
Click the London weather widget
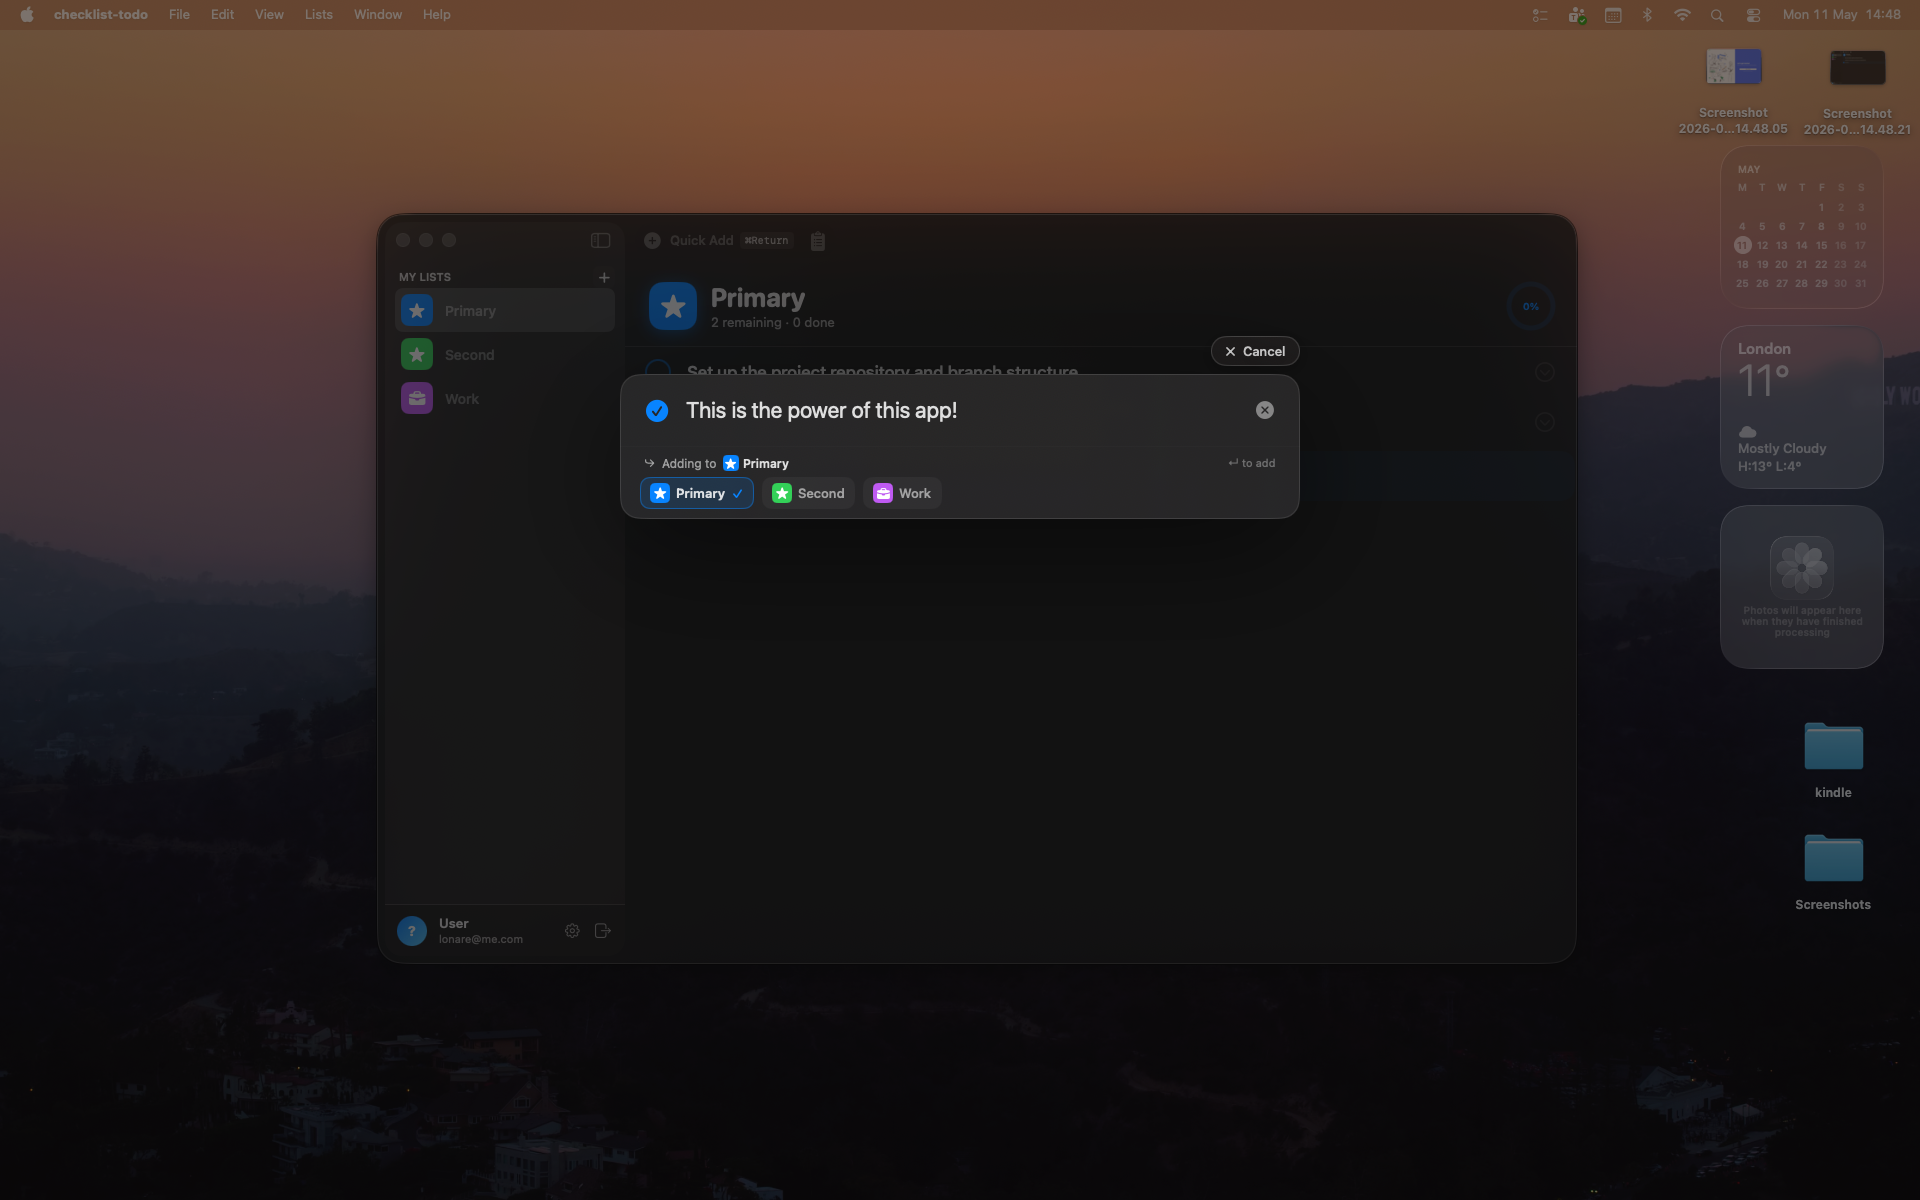(1802, 407)
